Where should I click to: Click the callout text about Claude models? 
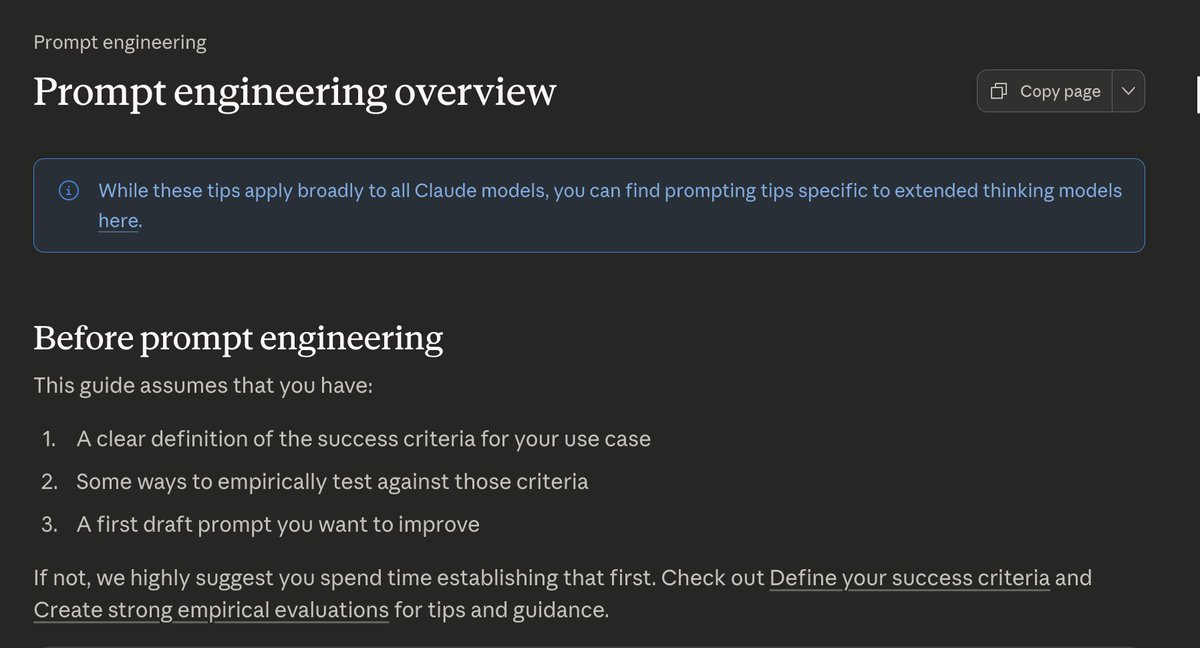pos(610,191)
